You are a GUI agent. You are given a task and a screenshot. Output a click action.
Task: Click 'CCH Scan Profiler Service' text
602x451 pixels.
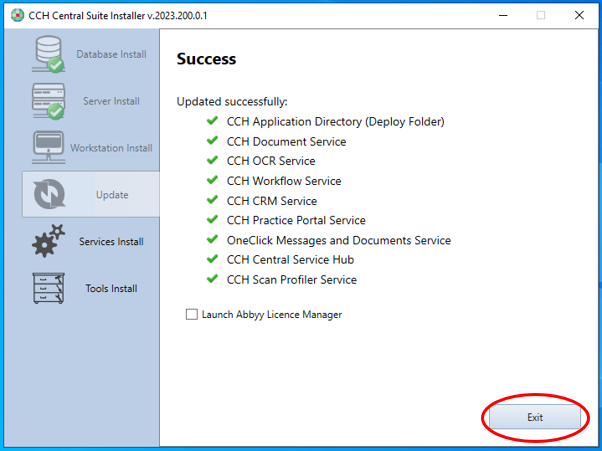[292, 280]
